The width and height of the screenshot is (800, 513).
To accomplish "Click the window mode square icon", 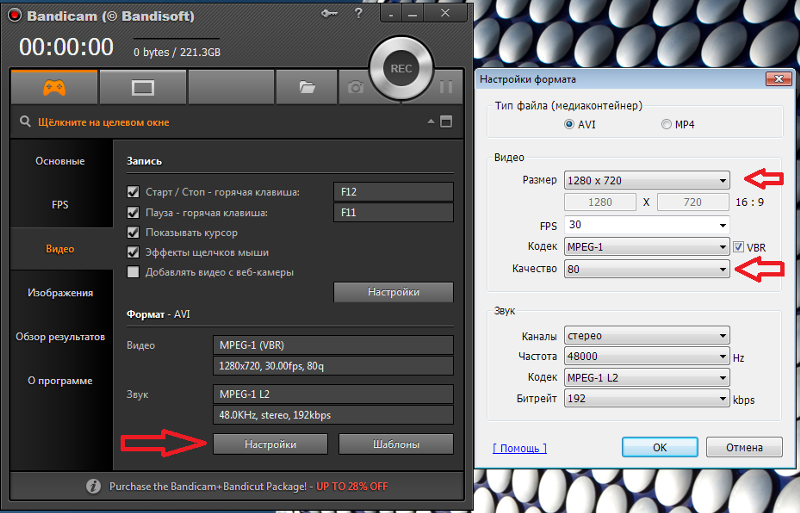I will [446, 121].
